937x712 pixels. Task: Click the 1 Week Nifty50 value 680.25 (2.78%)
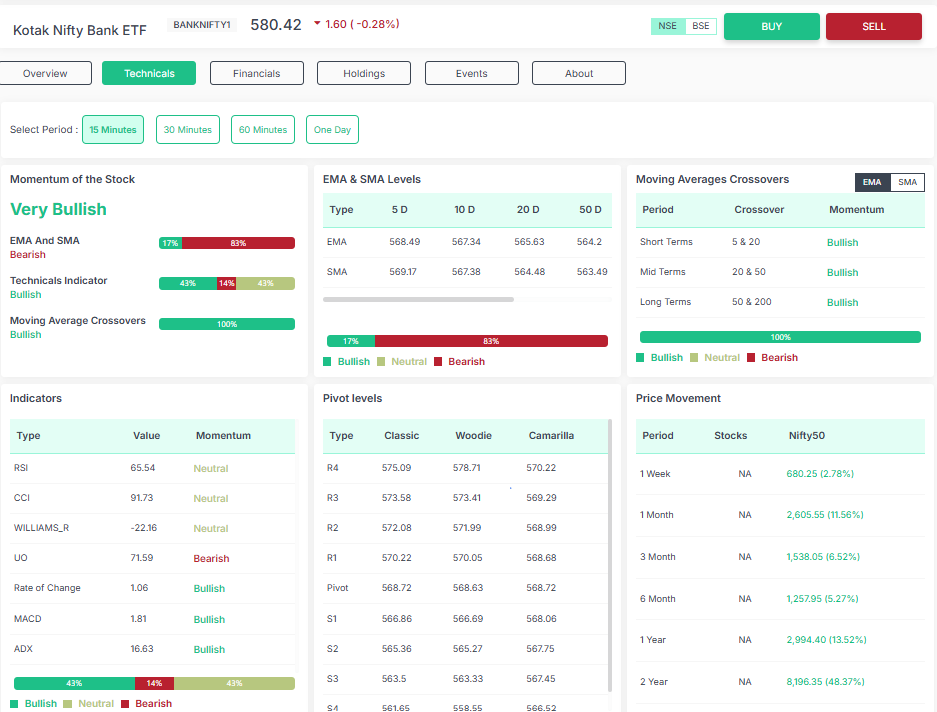tap(820, 473)
